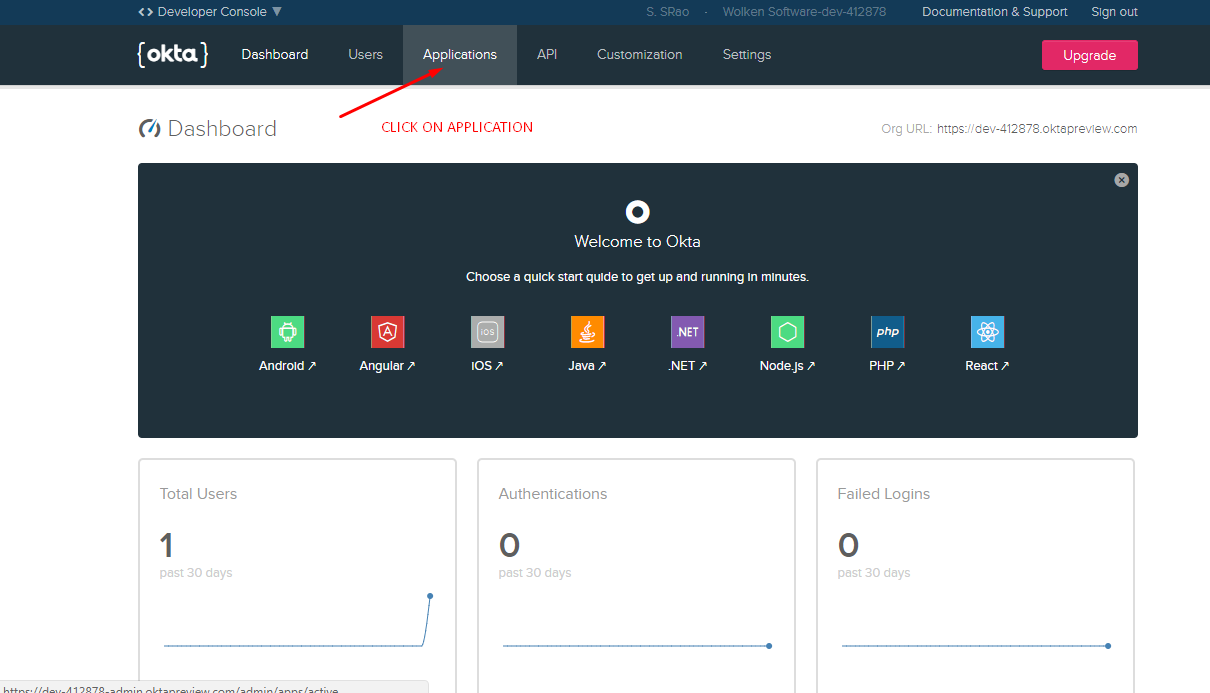Open the Applications menu
This screenshot has width=1210, height=693.
pos(459,54)
